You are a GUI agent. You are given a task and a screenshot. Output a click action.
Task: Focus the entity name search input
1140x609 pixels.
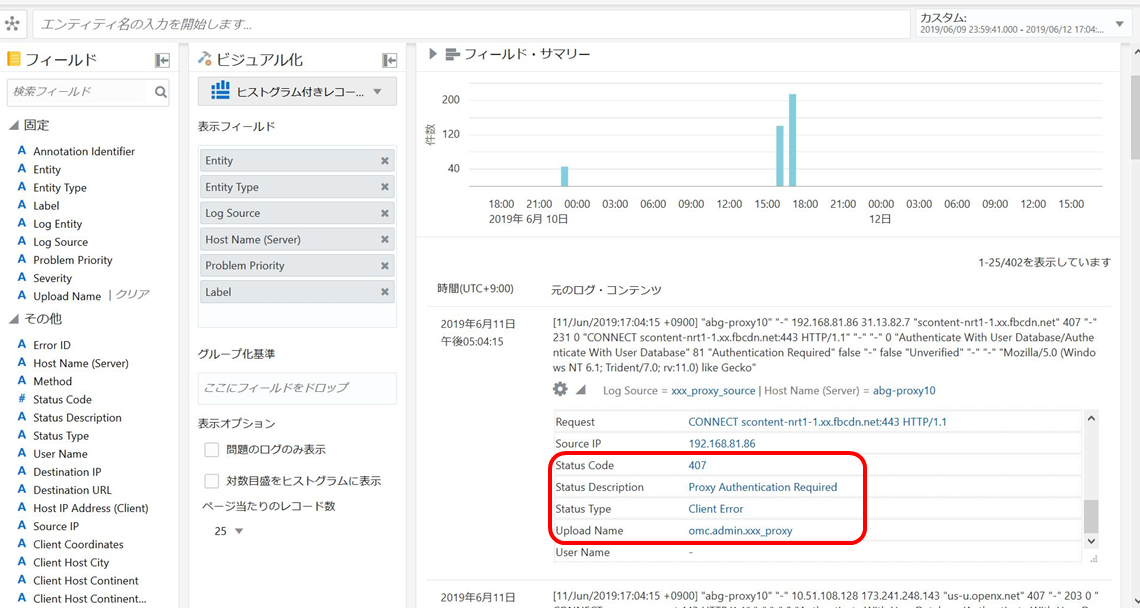coord(471,24)
